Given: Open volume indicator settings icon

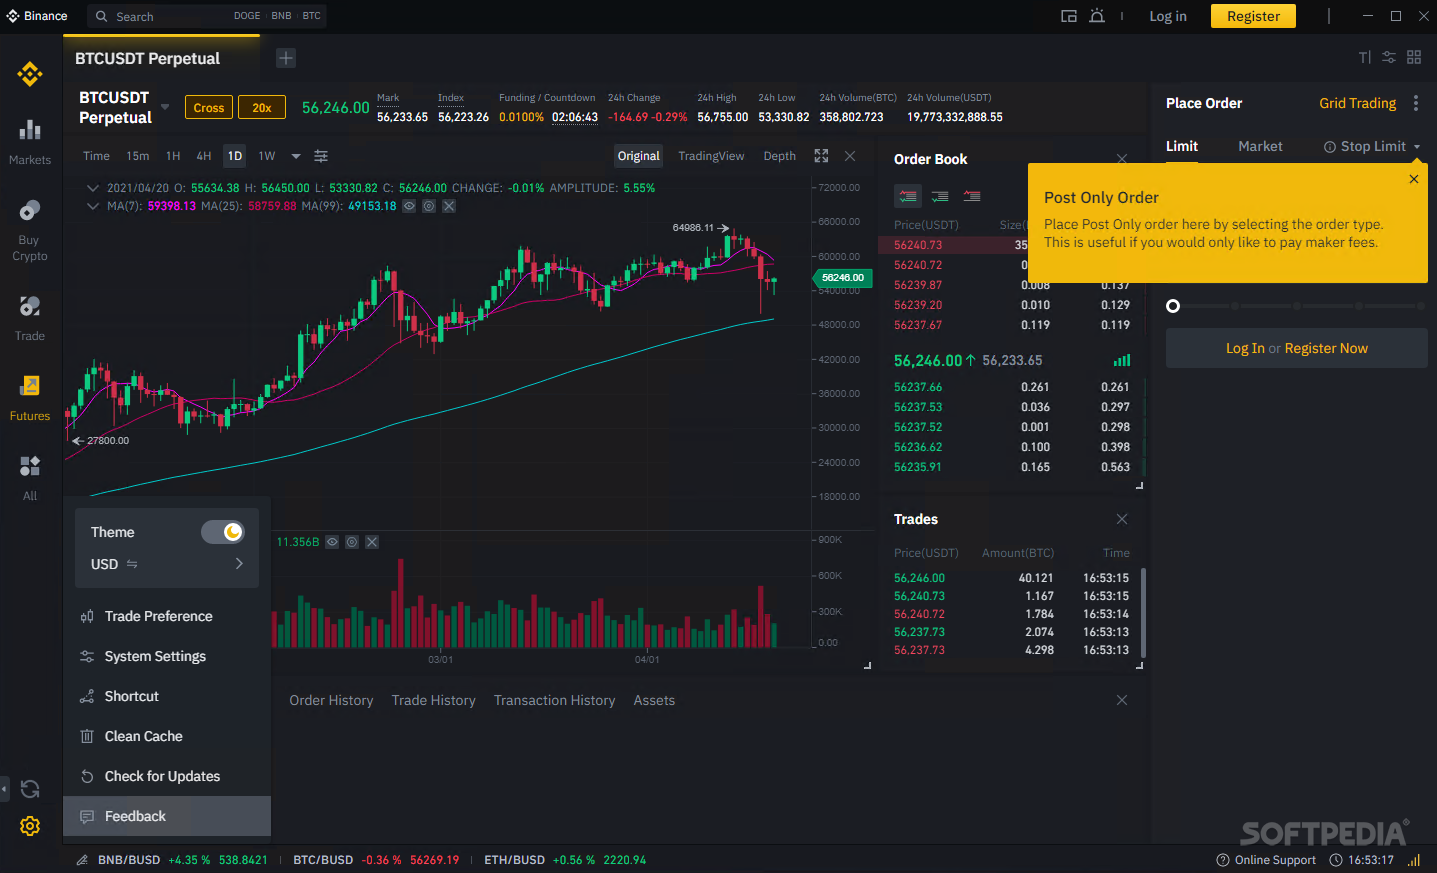Looking at the screenshot, I should click(352, 542).
